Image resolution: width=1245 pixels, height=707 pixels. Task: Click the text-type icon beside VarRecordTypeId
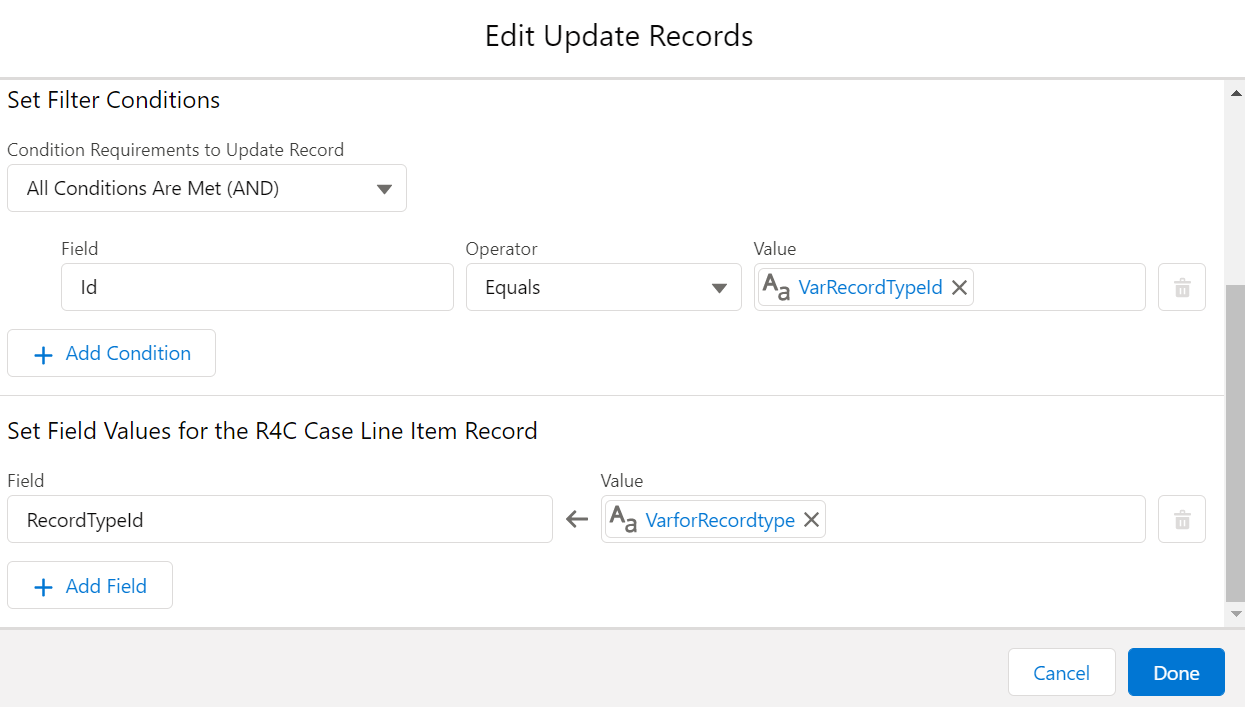(x=777, y=288)
